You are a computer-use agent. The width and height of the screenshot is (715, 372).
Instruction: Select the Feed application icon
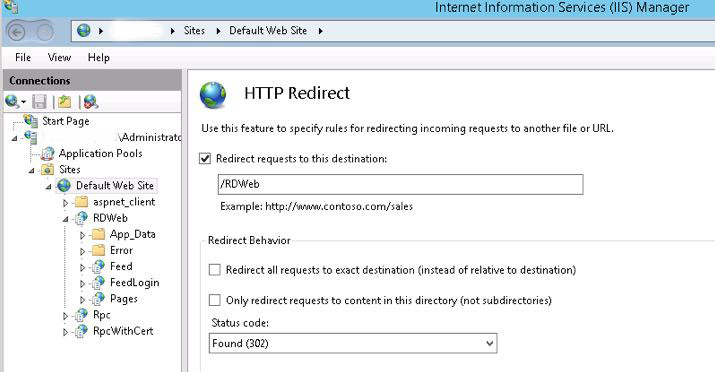[x=98, y=267]
